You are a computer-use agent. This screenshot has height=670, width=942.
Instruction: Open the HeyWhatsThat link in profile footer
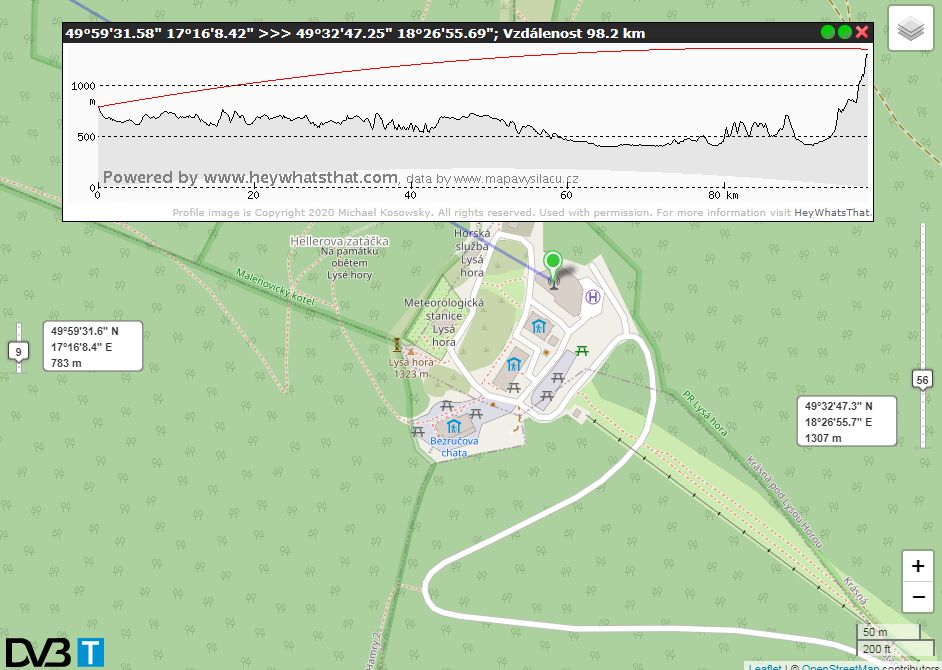834,213
